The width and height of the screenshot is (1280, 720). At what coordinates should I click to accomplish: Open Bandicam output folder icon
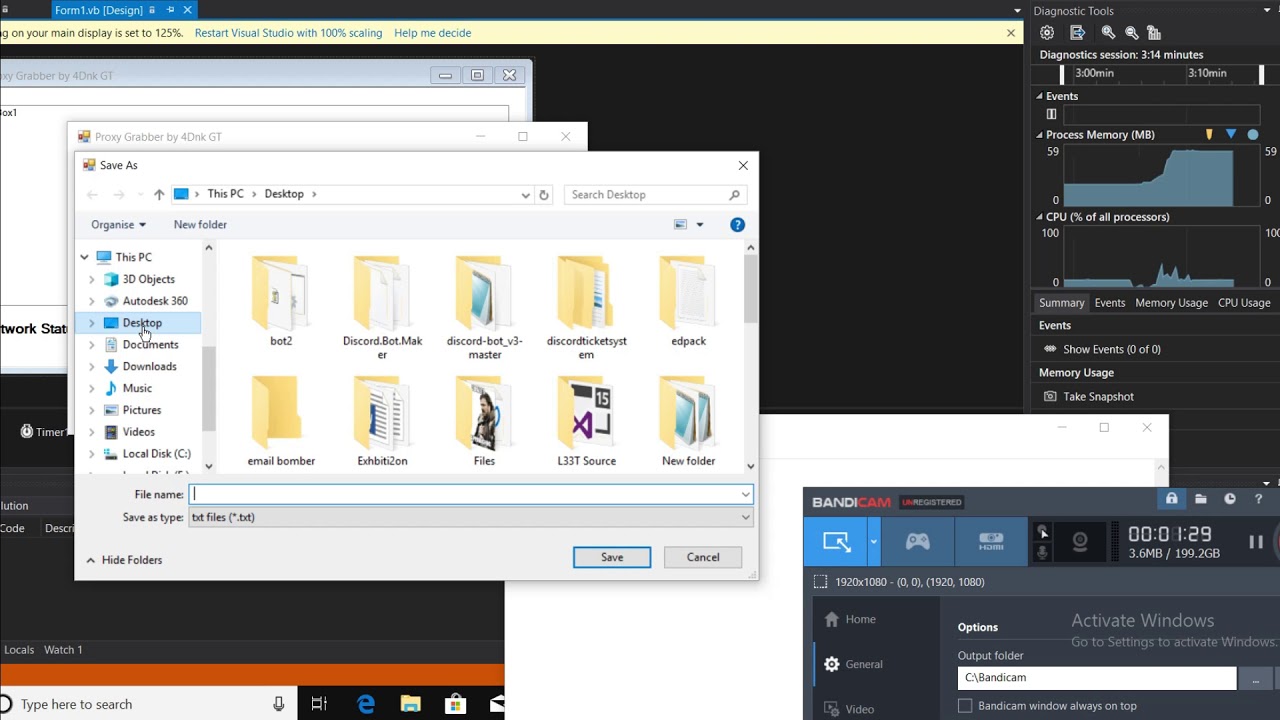(1200, 499)
